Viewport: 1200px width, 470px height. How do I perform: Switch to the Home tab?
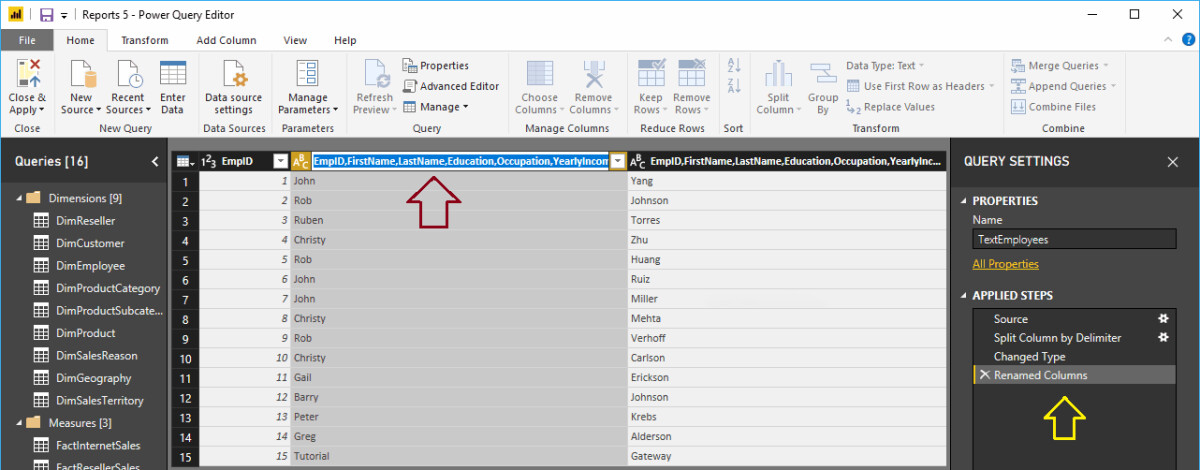(80, 40)
